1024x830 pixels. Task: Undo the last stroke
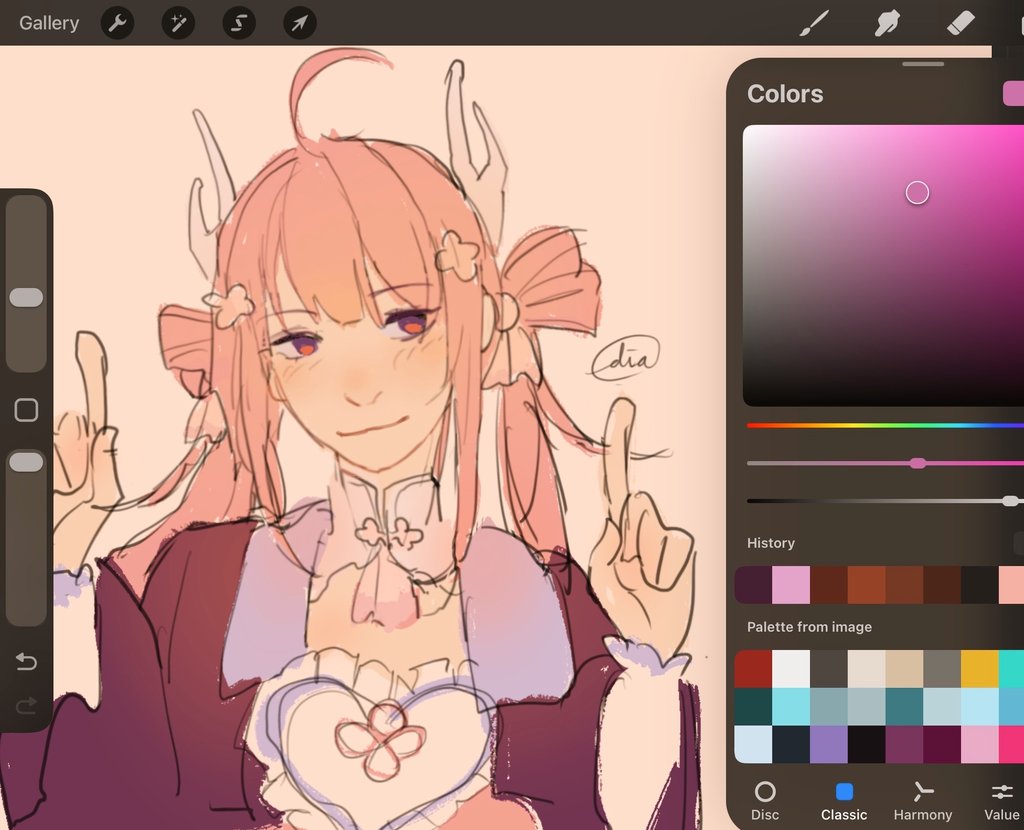[x=26, y=662]
